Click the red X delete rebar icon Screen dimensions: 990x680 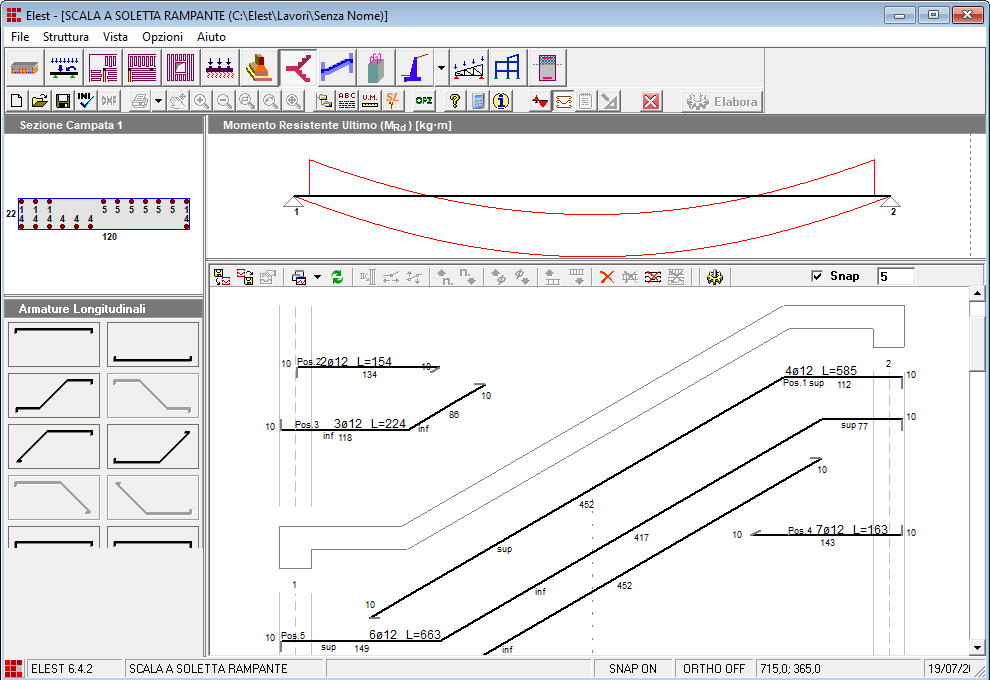coord(606,277)
